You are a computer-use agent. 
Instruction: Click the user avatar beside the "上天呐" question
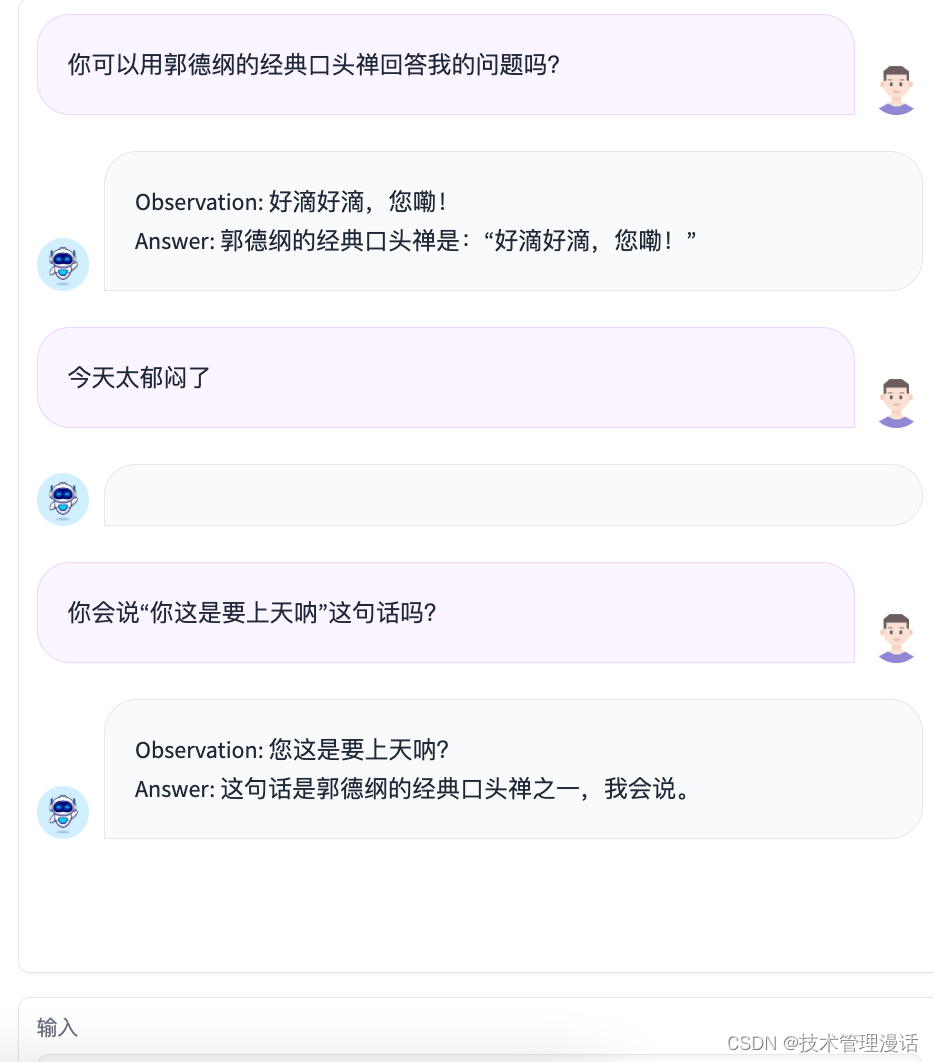[x=895, y=636]
